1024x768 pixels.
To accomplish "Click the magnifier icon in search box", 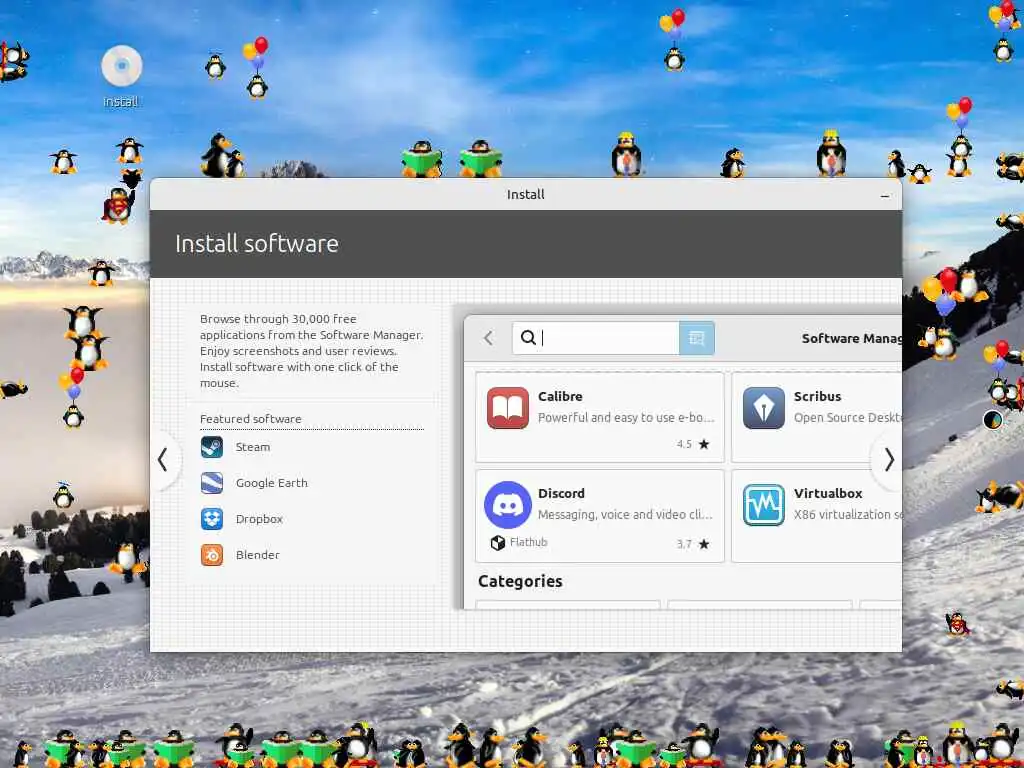I will tap(528, 337).
